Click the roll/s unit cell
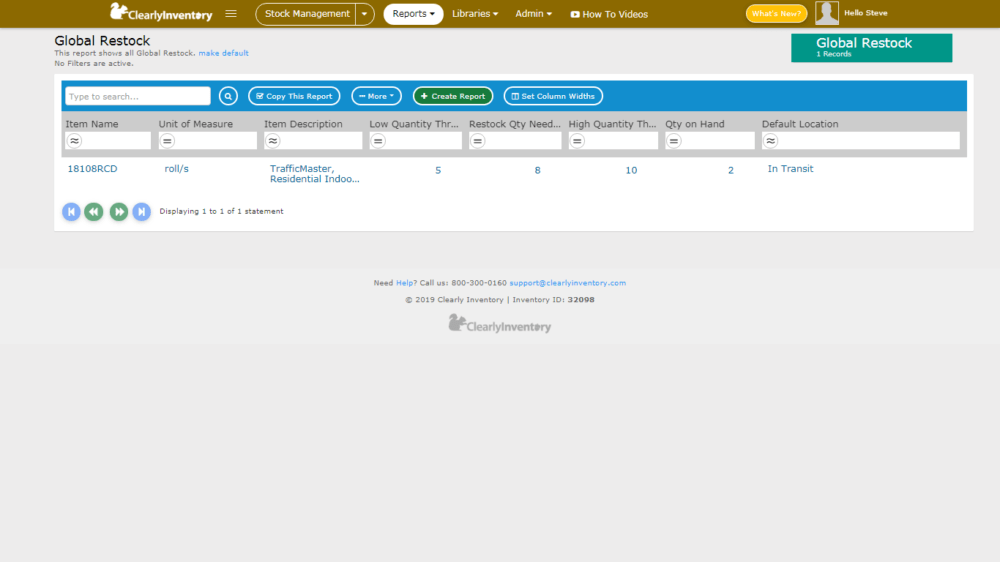The image size is (1000, 562). (x=177, y=169)
